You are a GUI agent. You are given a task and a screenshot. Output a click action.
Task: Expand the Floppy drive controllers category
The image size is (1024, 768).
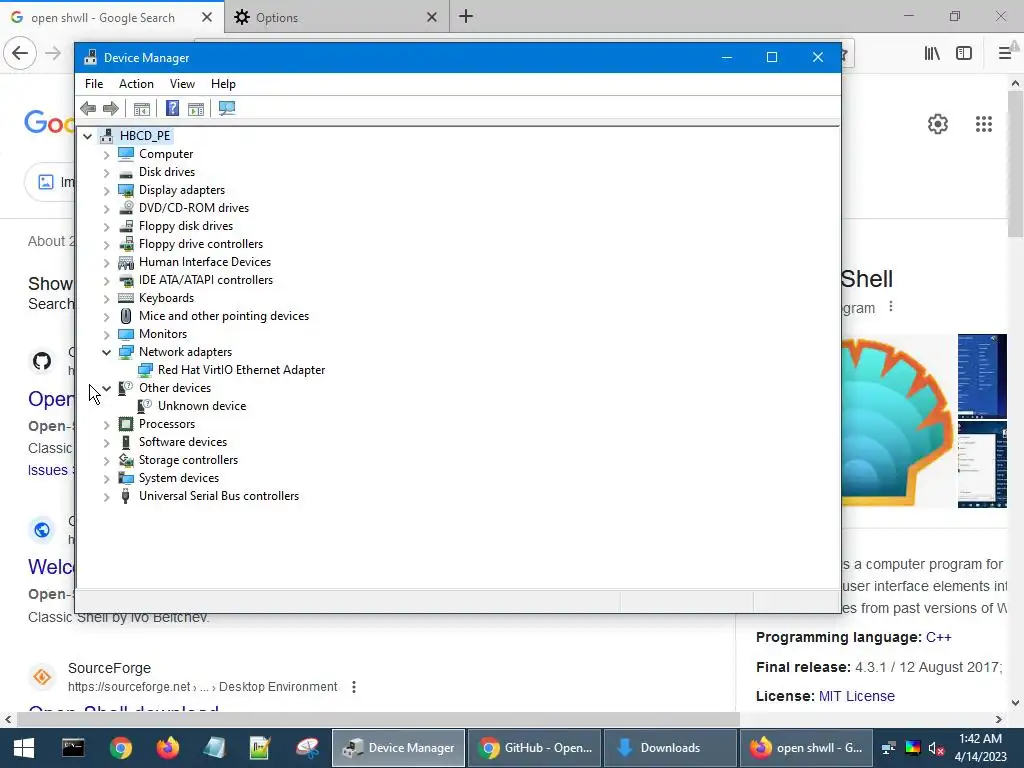coord(106,245)
